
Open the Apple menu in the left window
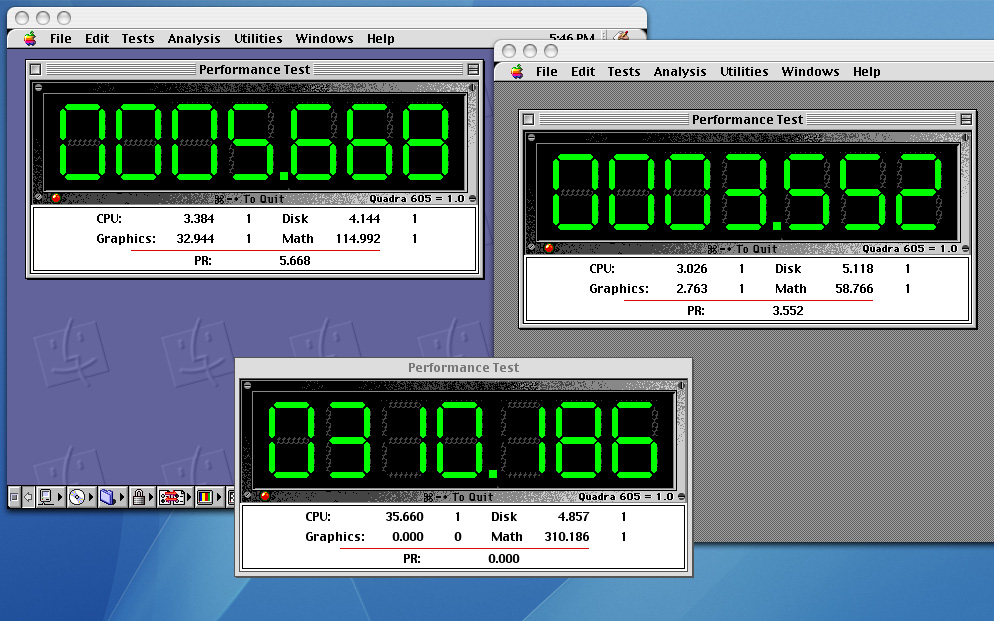[x=30, y=39]
